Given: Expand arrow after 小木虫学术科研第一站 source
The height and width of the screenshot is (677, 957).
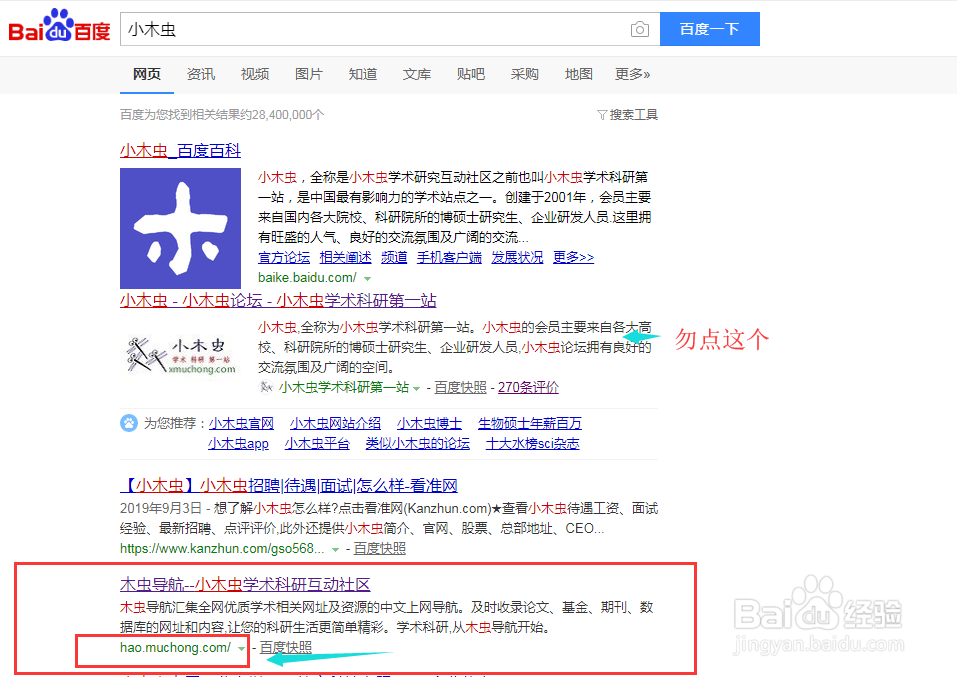Looking at the screenshot, I should 416,388.
